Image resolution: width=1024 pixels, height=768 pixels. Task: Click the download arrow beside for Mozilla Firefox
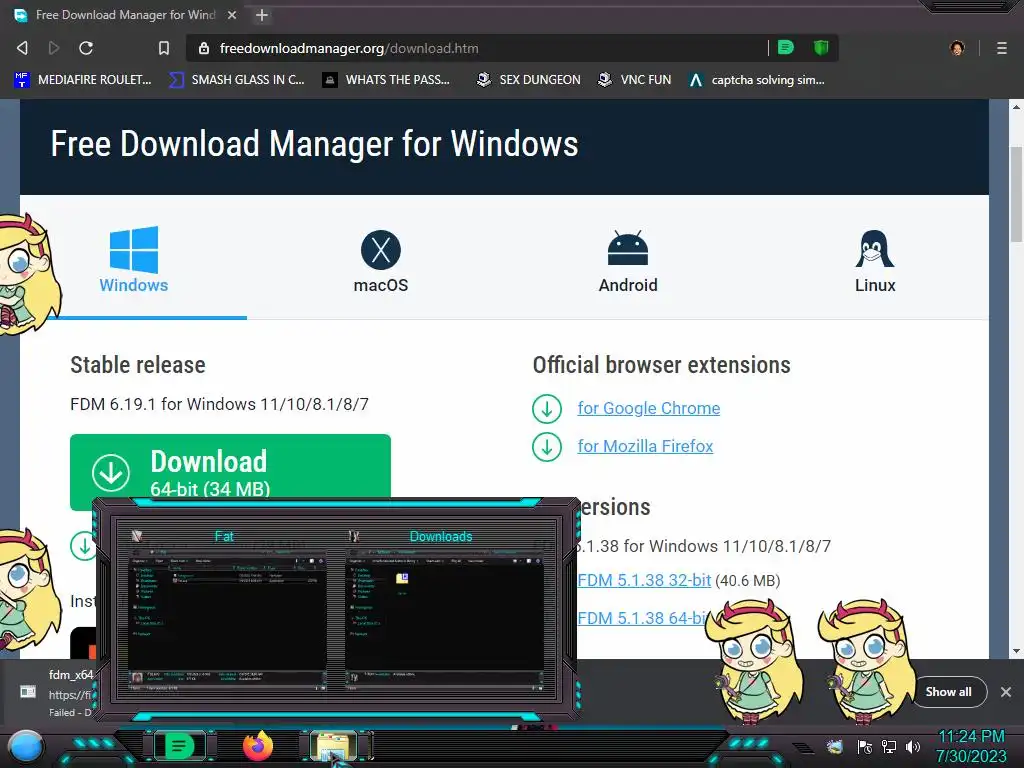pos(547,447)
